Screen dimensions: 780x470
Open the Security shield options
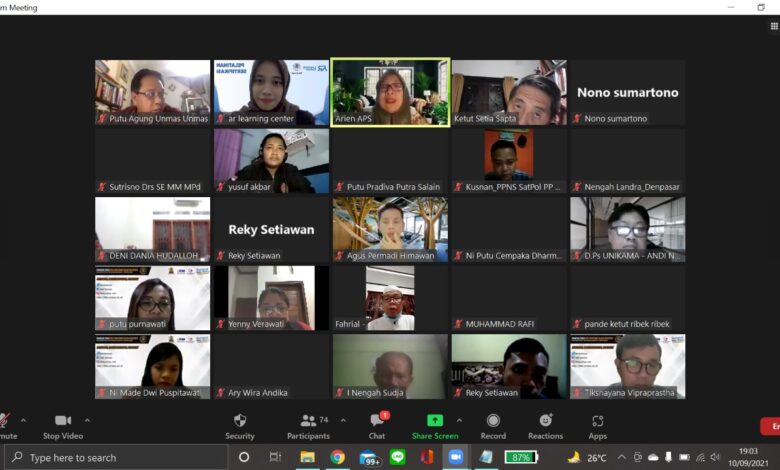pos(239,425)
